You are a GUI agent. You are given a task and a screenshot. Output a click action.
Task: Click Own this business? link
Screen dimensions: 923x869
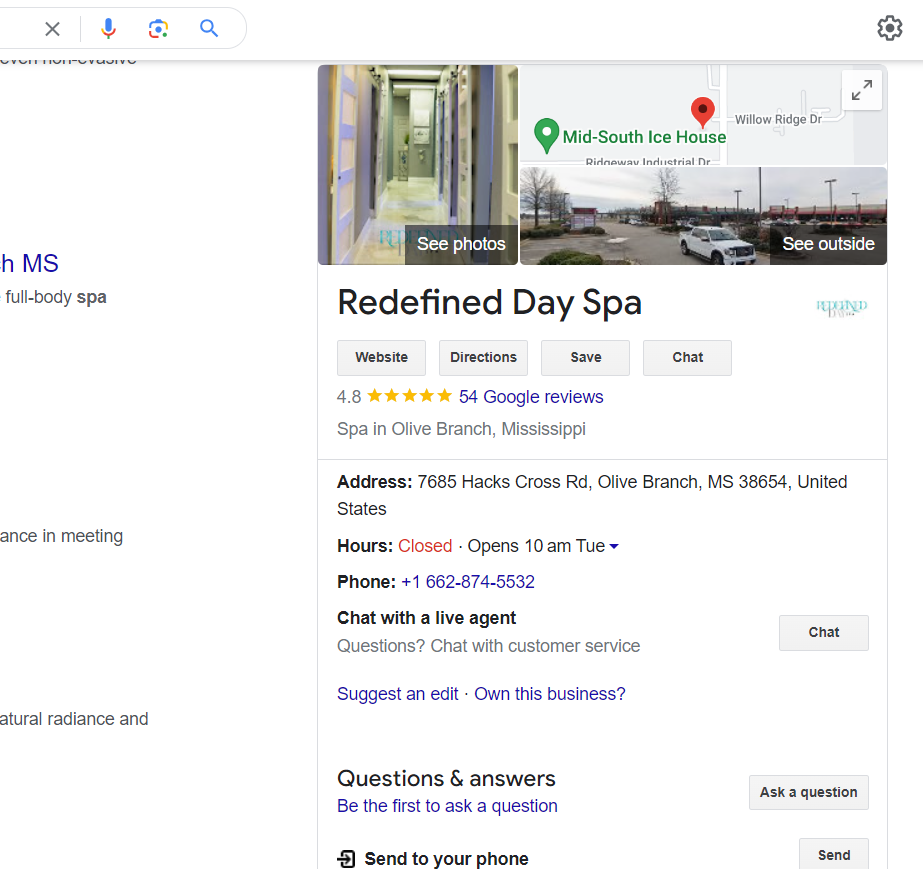[x=549, y=693]
